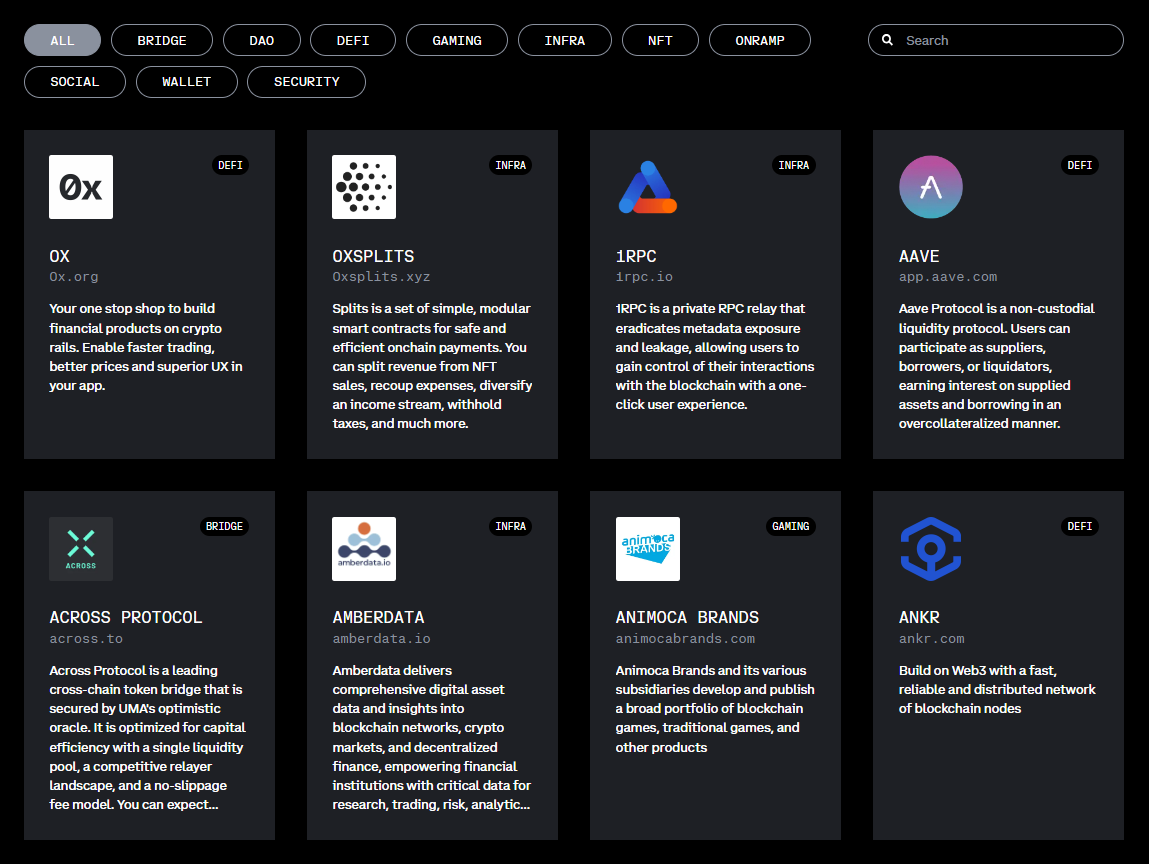Filter by BRIDGE category

[x=162, y=40]
